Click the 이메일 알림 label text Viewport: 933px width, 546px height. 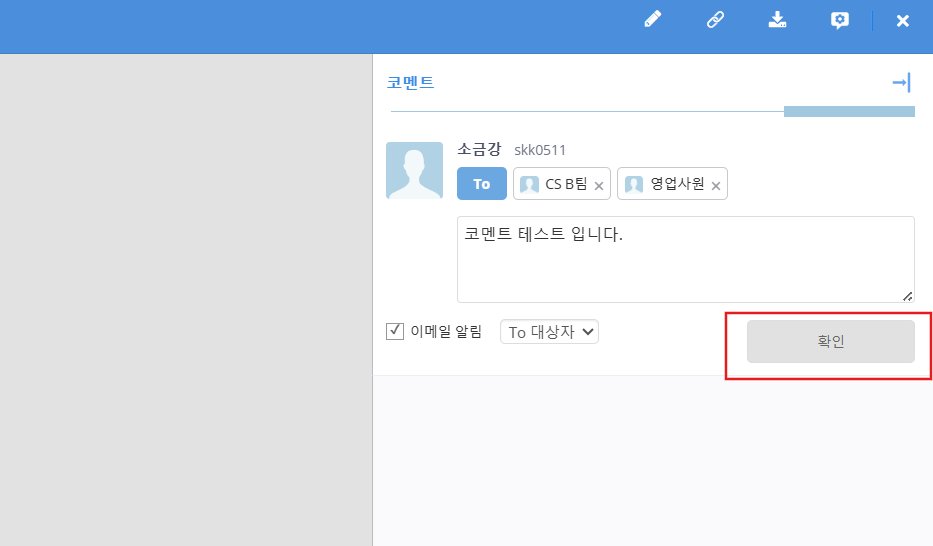click(446, 332)
